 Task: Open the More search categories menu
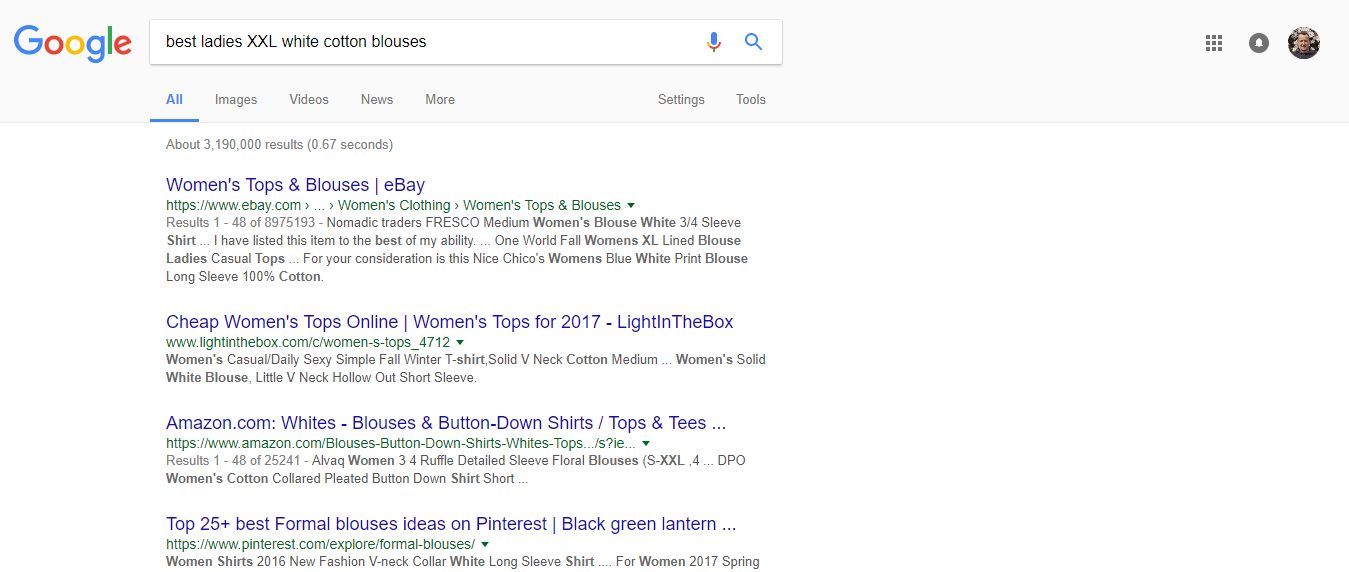click(x=440, y=100)
